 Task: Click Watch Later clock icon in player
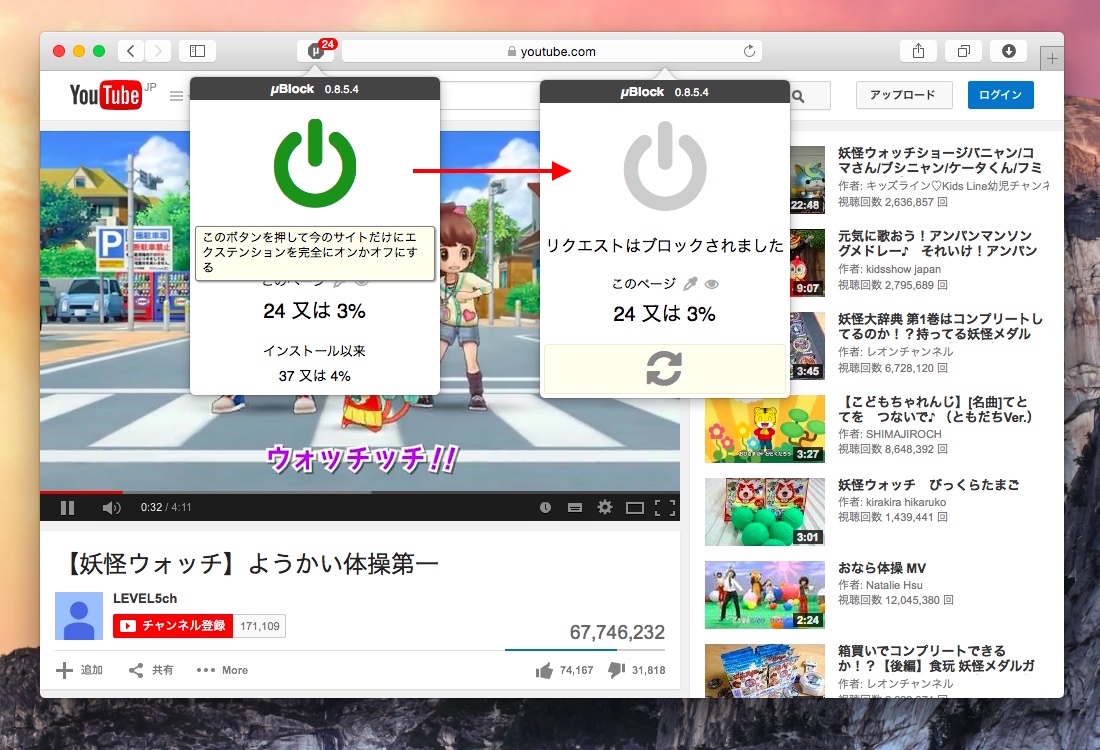pos(545,507)
